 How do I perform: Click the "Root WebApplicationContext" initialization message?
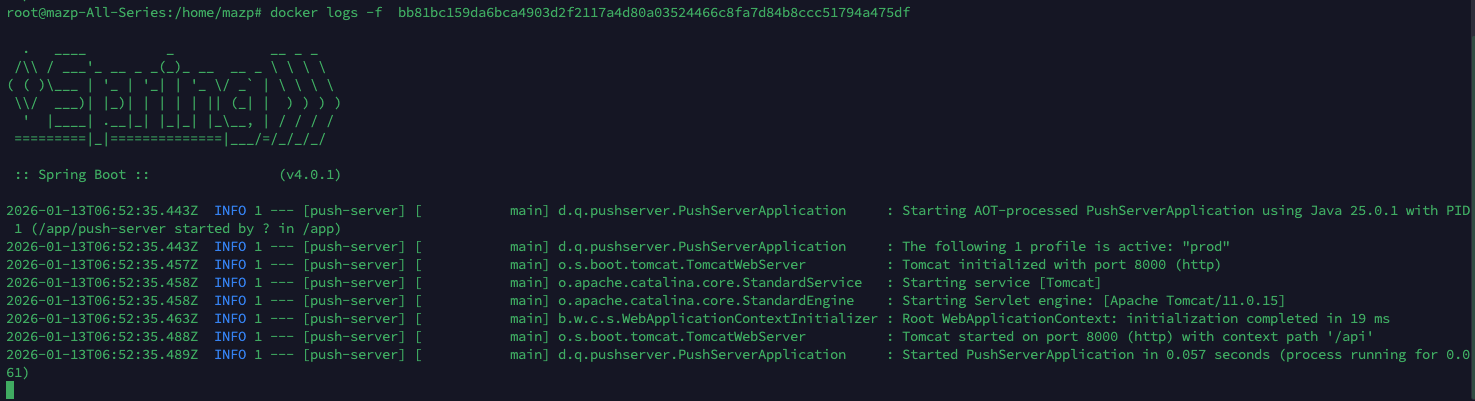[1145, 319]
